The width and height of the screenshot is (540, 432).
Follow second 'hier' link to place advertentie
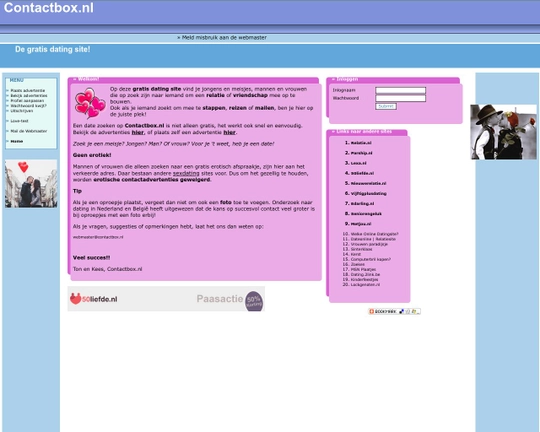pos(229,132)
